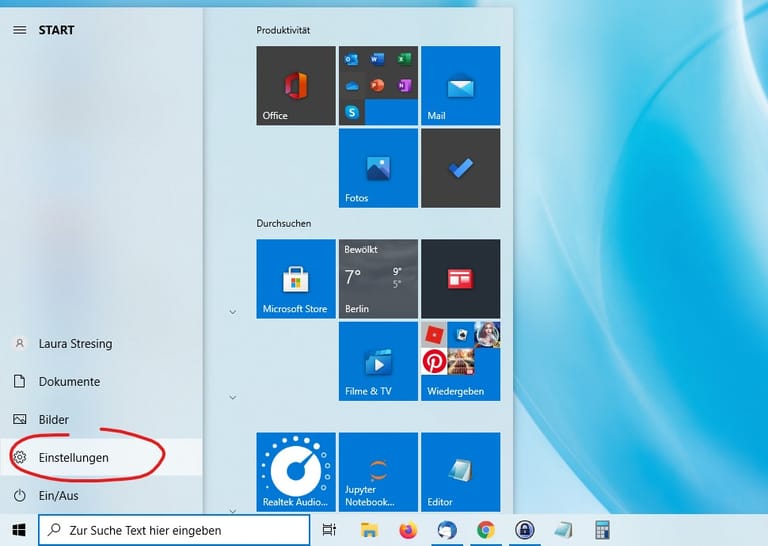
Task: Open the Mail tile
Action: 460,86
